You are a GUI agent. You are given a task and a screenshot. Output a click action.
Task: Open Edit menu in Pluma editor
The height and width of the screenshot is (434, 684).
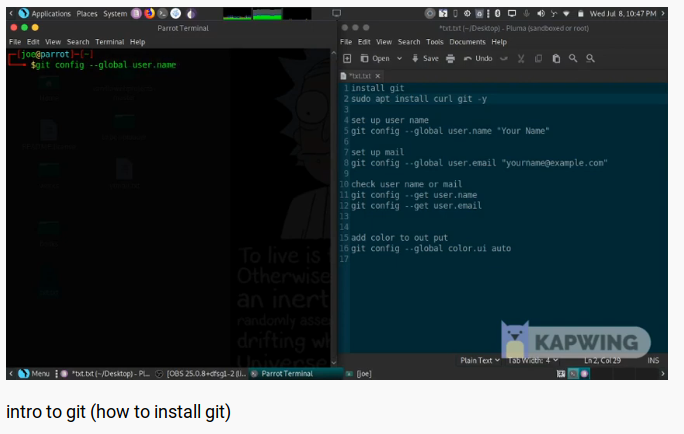pyautogui.click(x=364, y=42)
